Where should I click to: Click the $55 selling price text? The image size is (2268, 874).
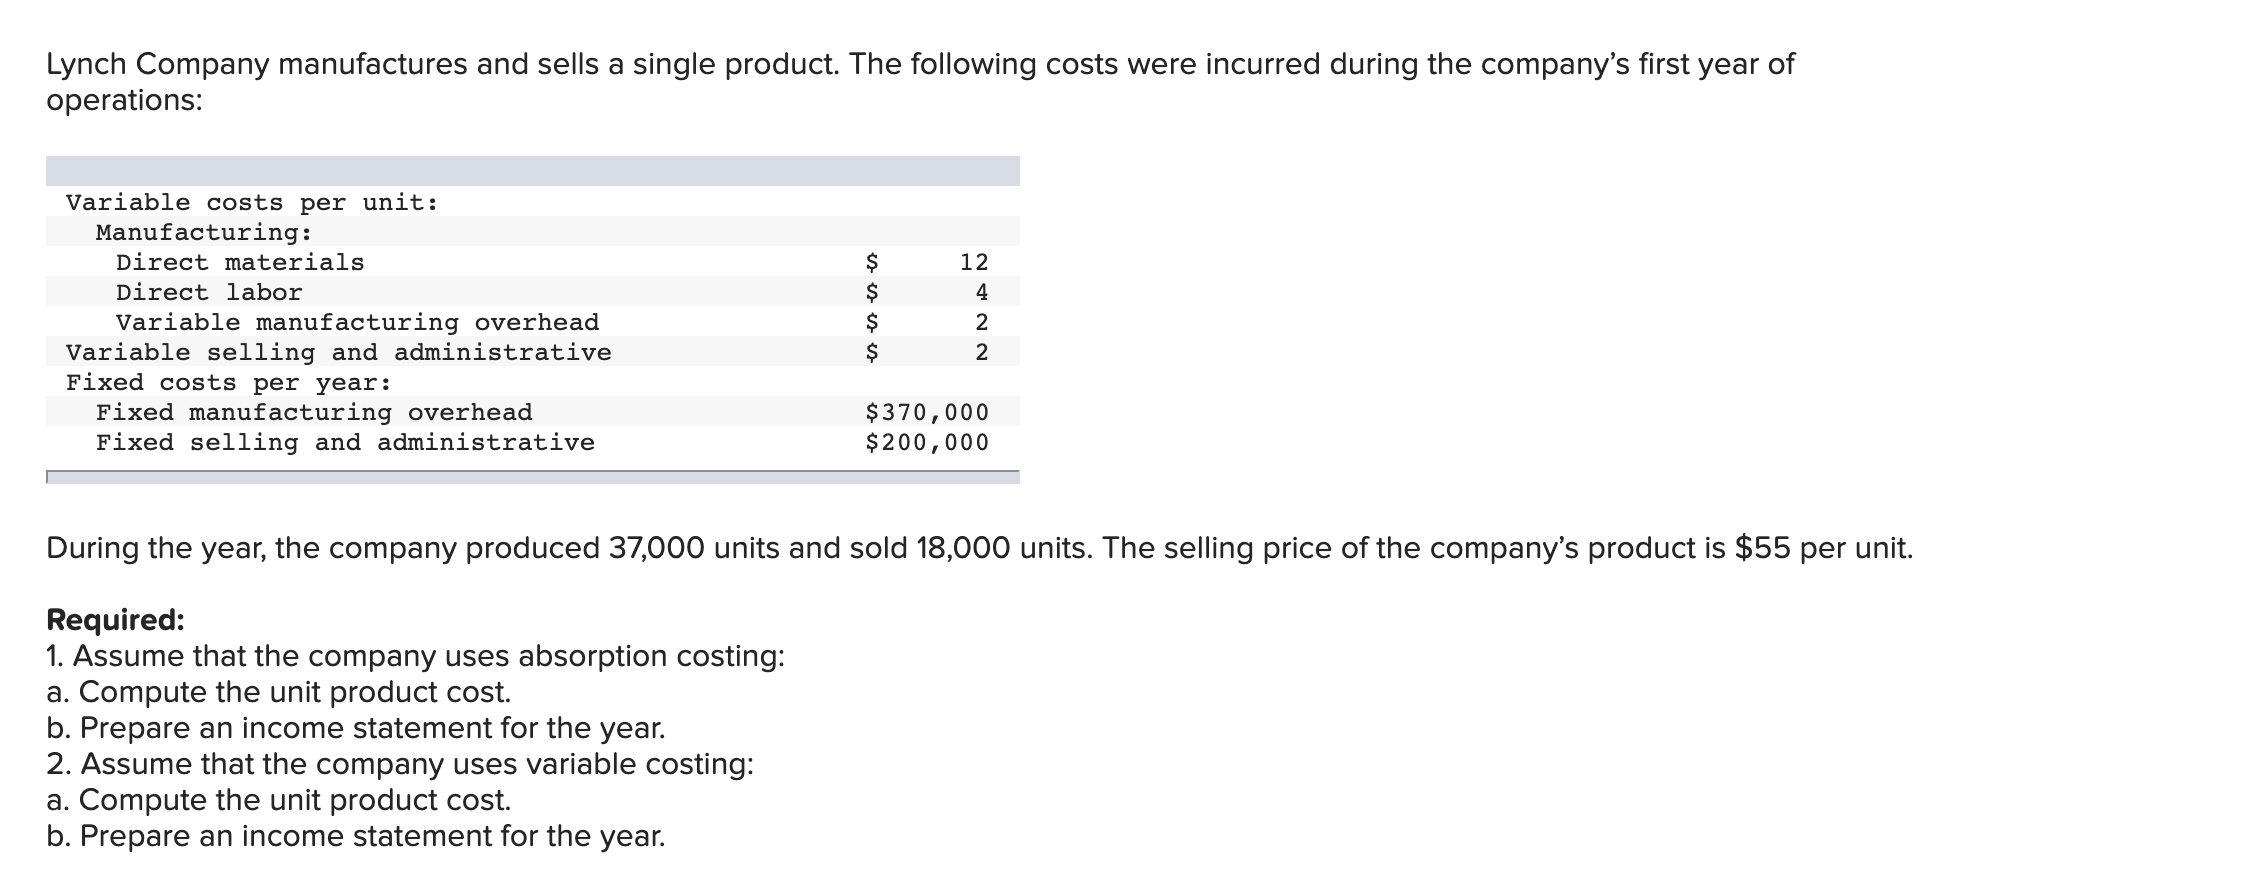pyautogui.click(x=1761, y=548)
